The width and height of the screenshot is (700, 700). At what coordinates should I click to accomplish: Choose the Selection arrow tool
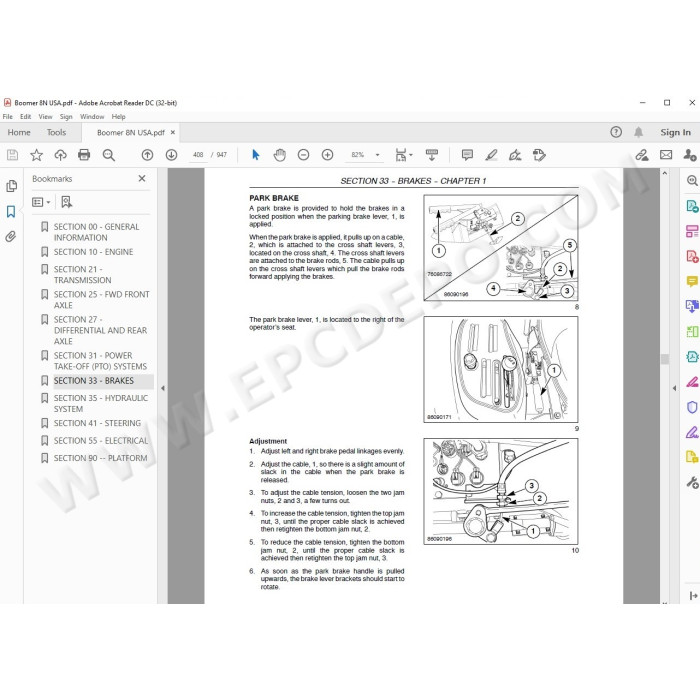(x=255, y=155)
